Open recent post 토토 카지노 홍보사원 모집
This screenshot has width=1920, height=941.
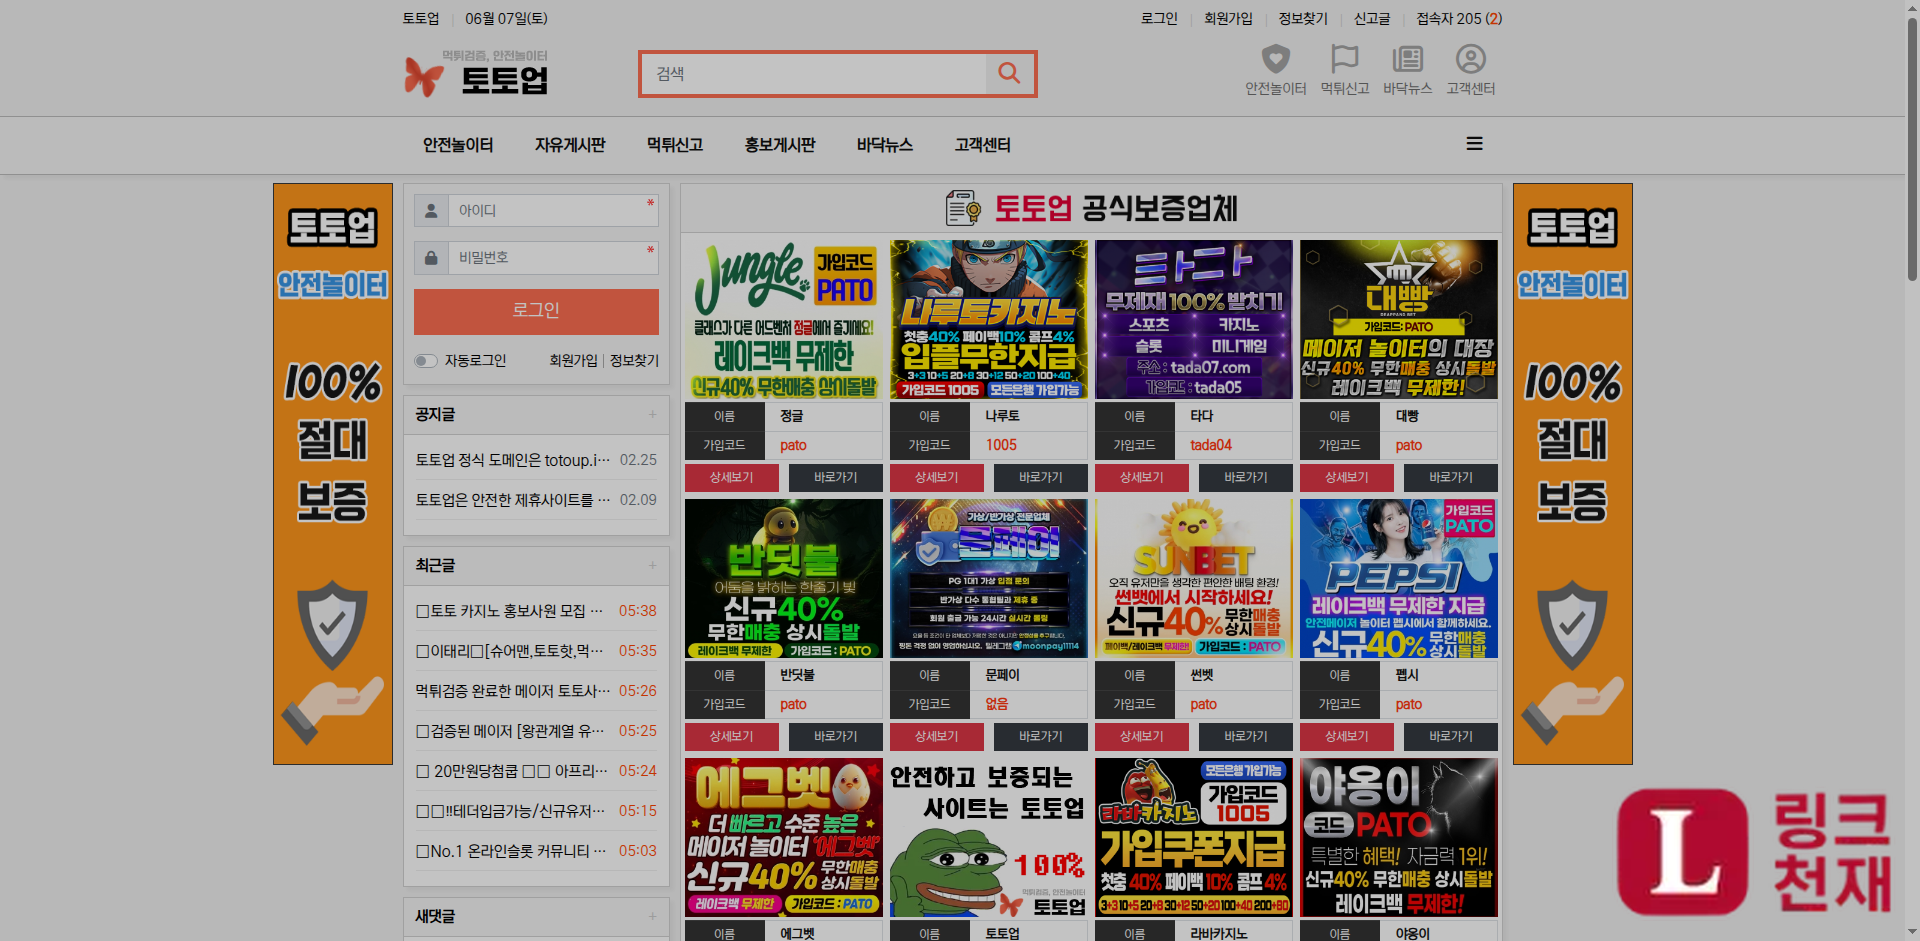pos(510,611)
